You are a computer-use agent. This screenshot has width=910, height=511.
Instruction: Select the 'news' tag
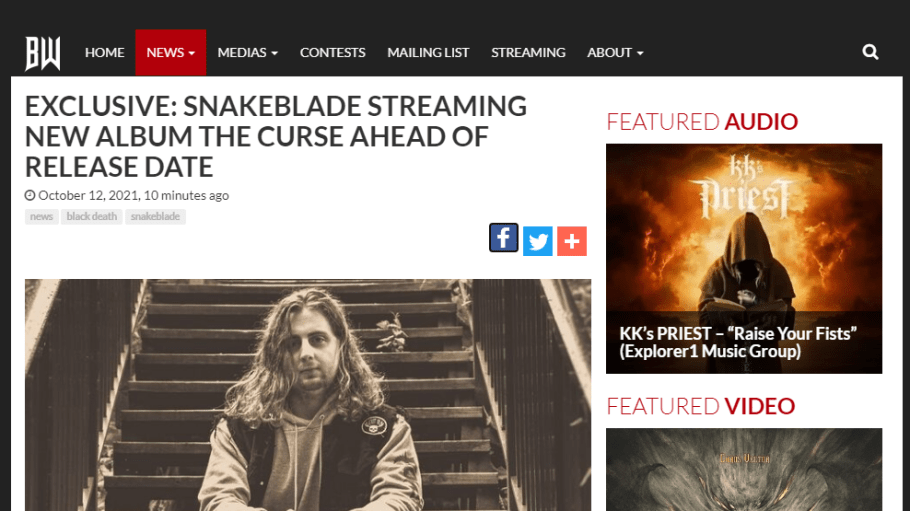tap(41, 217)
